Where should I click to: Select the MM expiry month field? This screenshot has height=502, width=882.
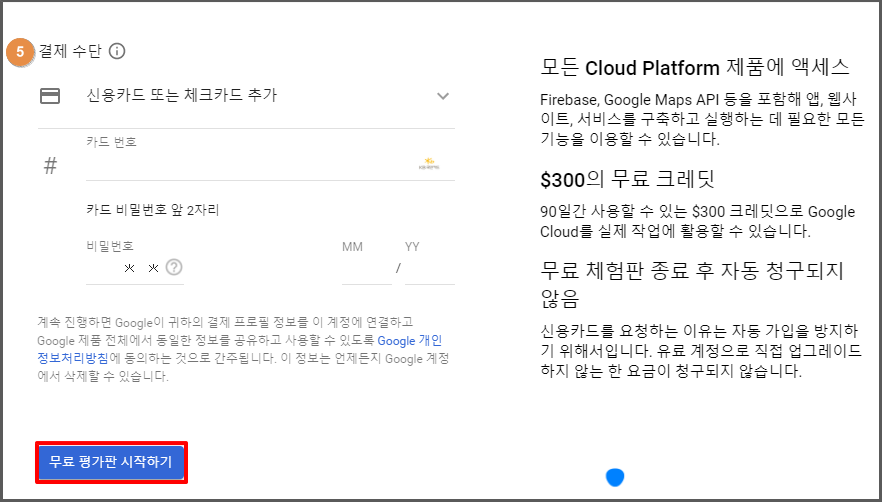pyautogui.click(x=365, y=268)
